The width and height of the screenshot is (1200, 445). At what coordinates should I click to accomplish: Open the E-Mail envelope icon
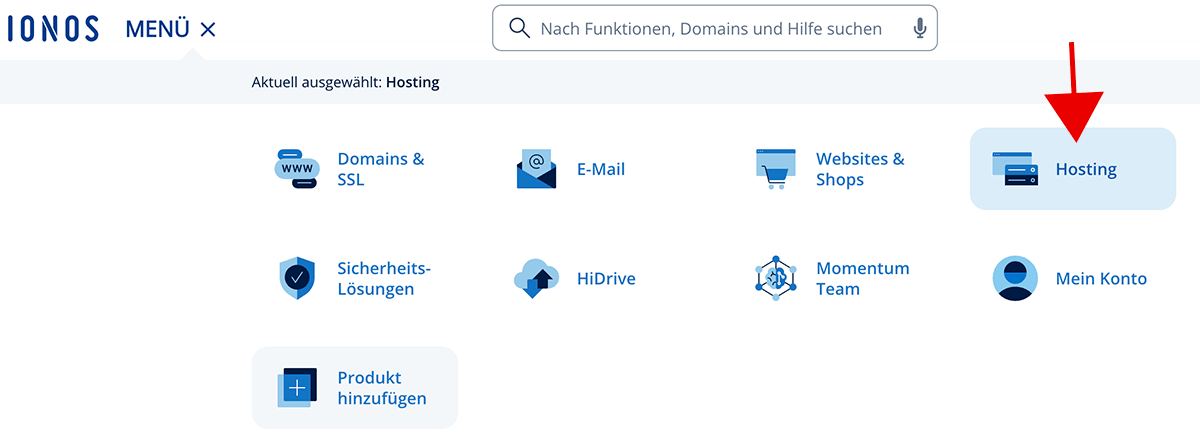[536, 169]
